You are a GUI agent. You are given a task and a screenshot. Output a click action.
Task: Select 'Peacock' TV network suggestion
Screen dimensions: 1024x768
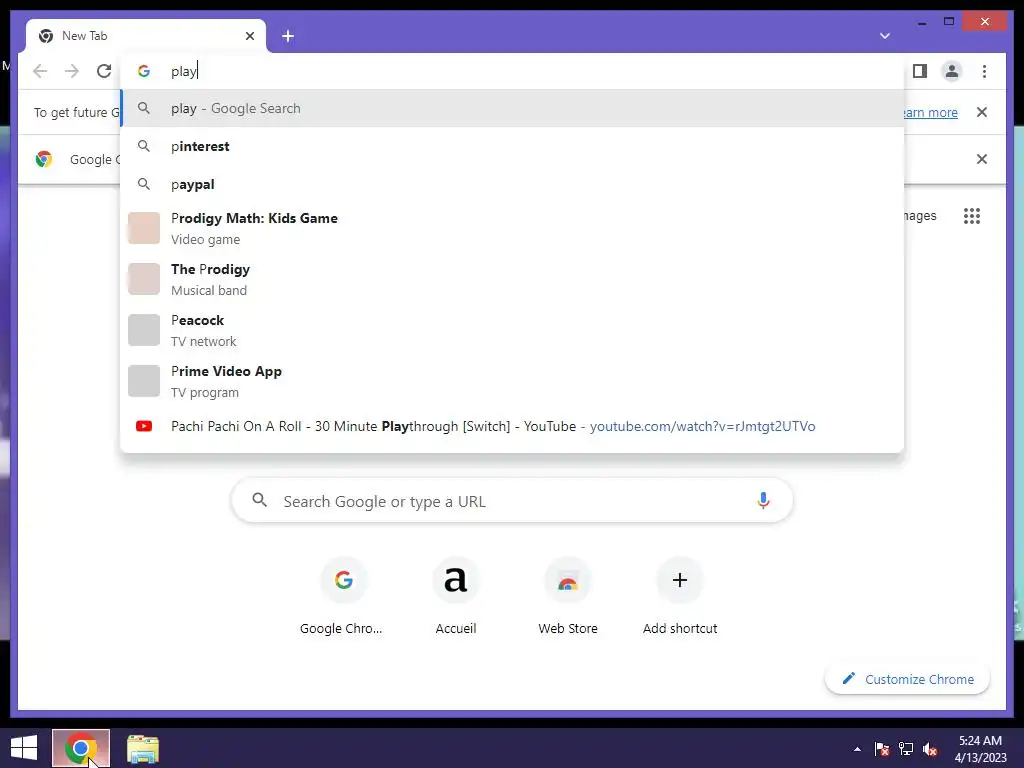tap(512, 330)
